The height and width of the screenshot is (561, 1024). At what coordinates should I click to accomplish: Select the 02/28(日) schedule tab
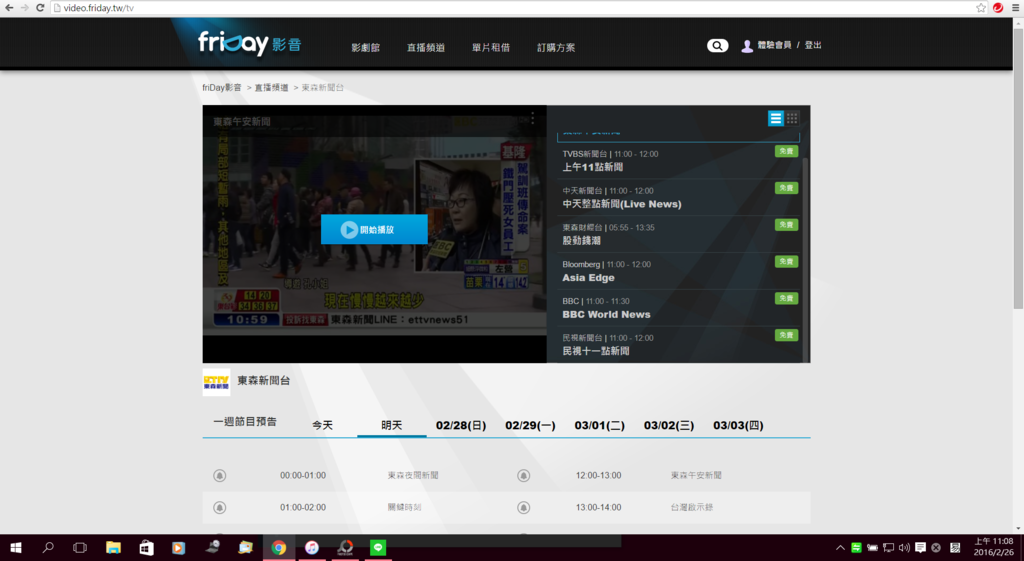pyautogui.click(x=461, y=425)
